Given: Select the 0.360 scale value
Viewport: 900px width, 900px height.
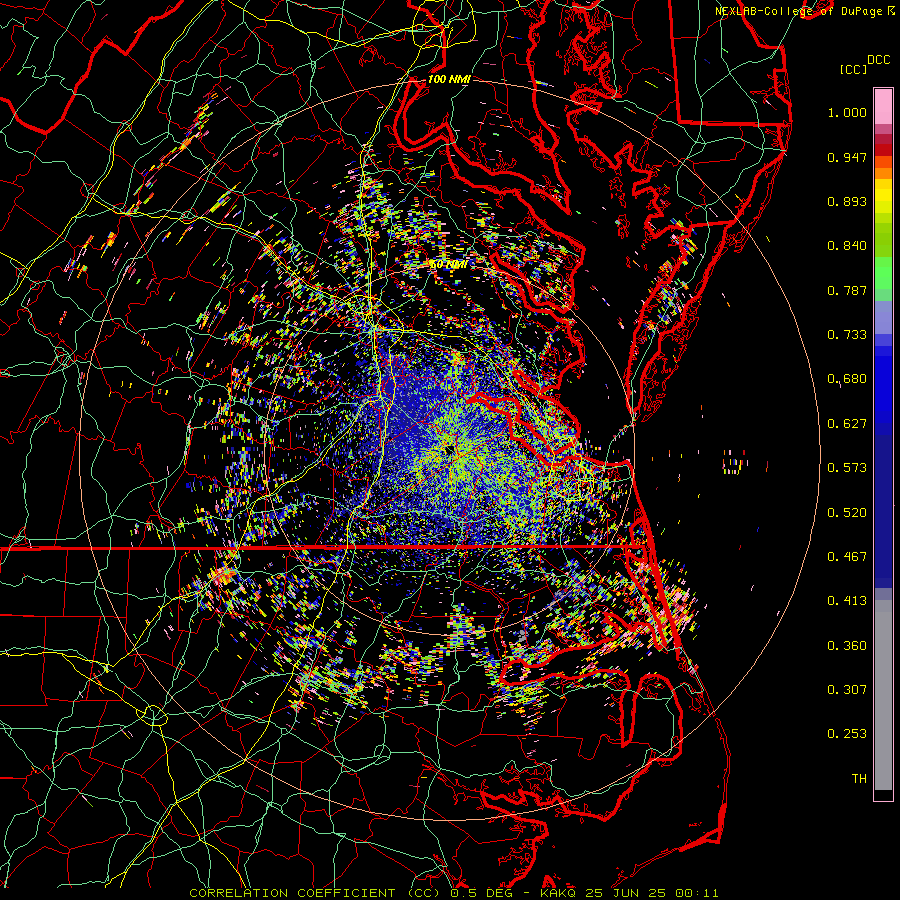Looking at the screenshot, I should point(847,646).
